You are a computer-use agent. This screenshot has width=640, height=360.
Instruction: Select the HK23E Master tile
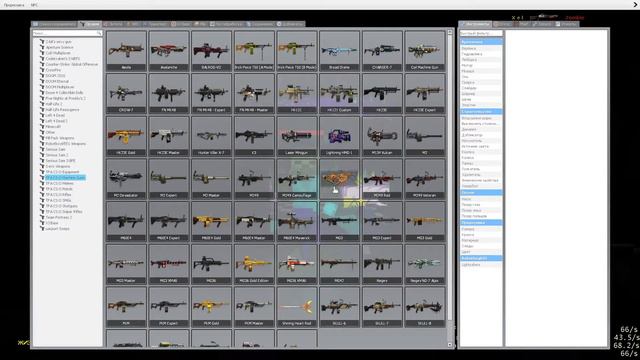(x=169, y=136)
